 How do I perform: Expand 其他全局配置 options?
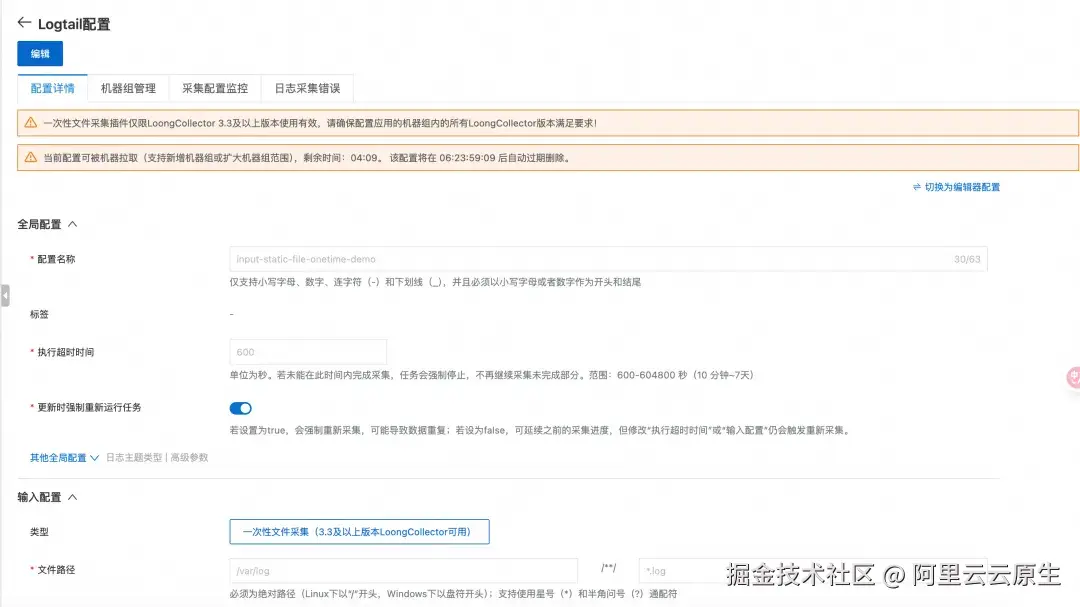[64, 457]
